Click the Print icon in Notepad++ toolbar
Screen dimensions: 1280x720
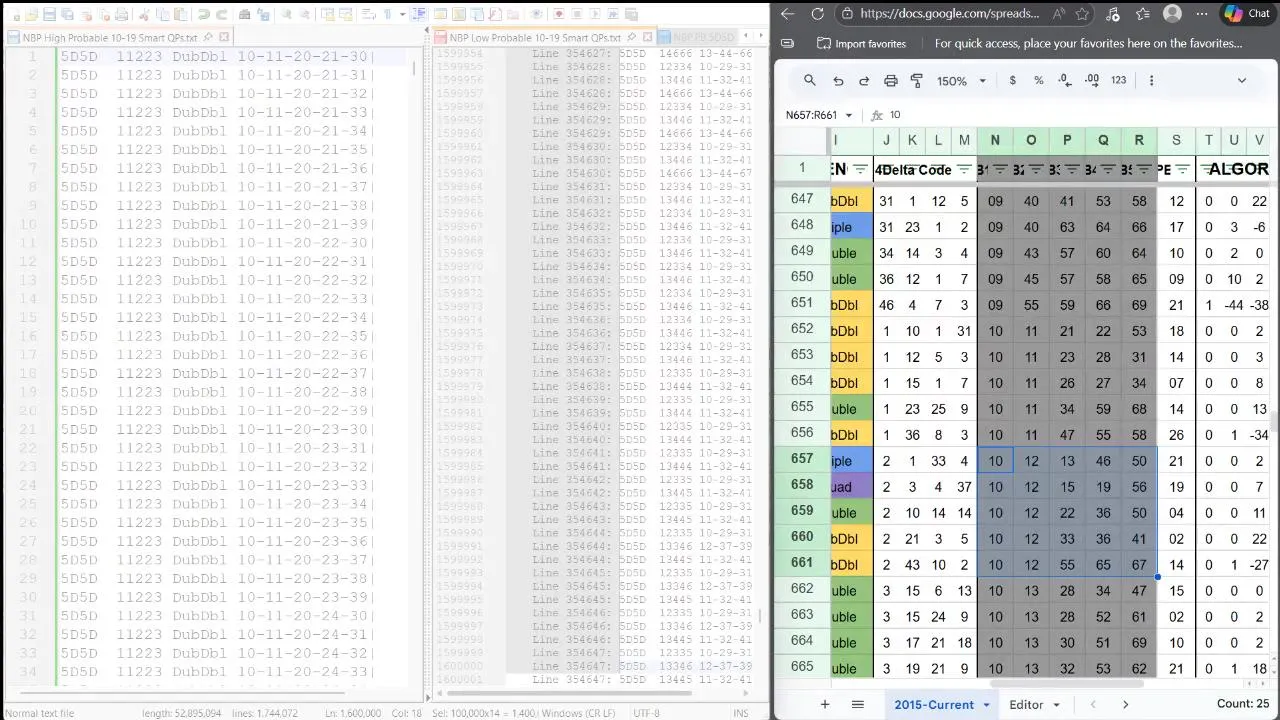click(x=122, y=15)
